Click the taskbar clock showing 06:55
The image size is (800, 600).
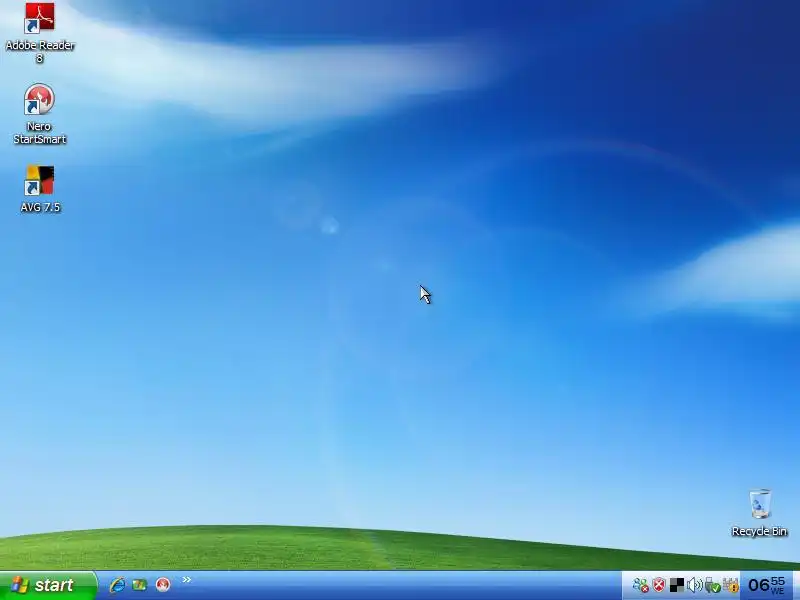766,585
